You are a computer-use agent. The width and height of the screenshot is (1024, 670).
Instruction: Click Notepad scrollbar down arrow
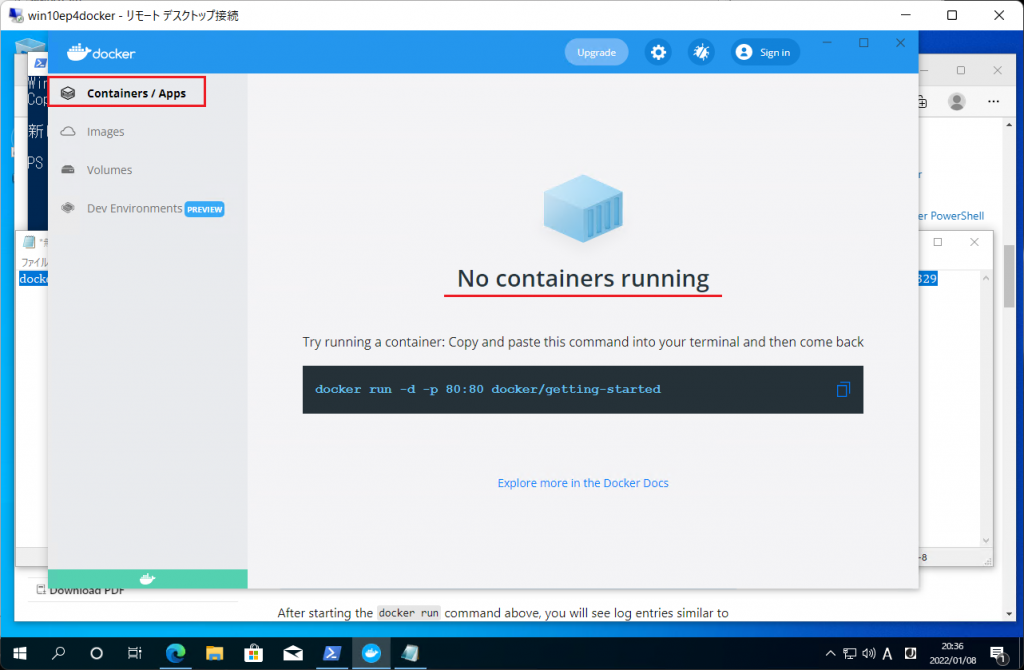click(x=986, y=541)
